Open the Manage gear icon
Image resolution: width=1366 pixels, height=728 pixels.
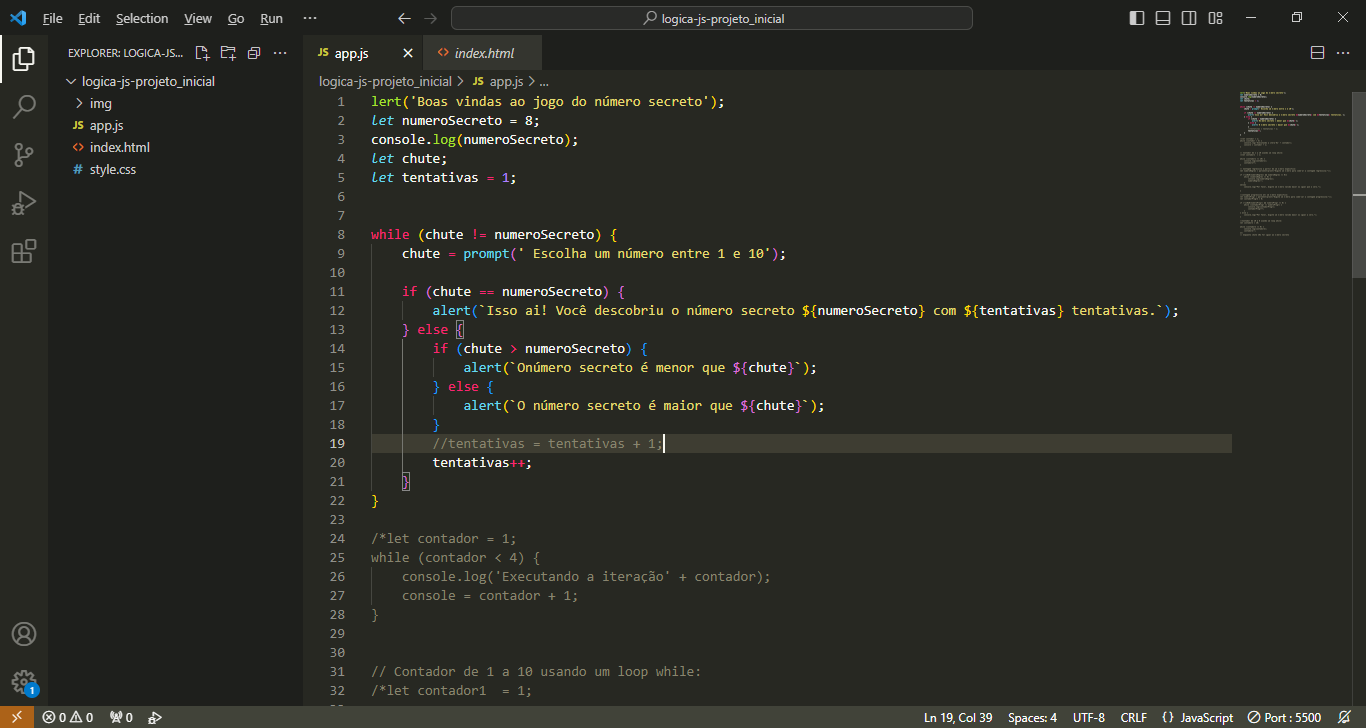pos(24,682)
